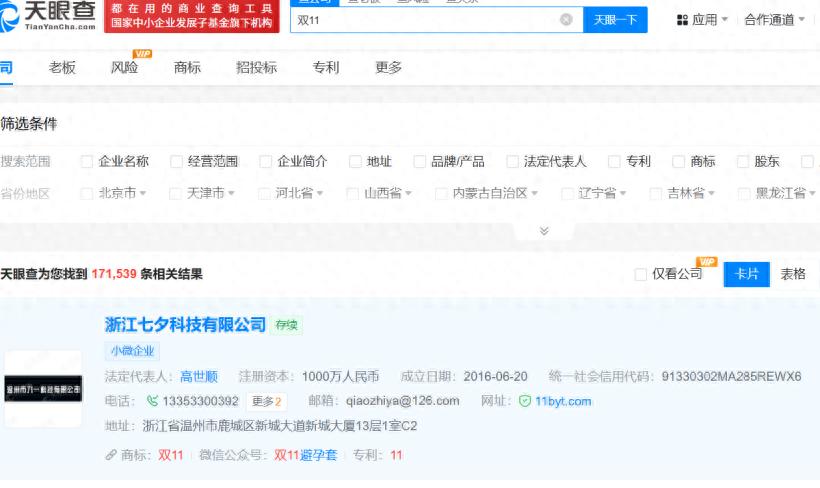The height and width of the screenshot is (488, 820).
Task: Check the 企业简介 search scope box
Action: (x=266, y=162)
